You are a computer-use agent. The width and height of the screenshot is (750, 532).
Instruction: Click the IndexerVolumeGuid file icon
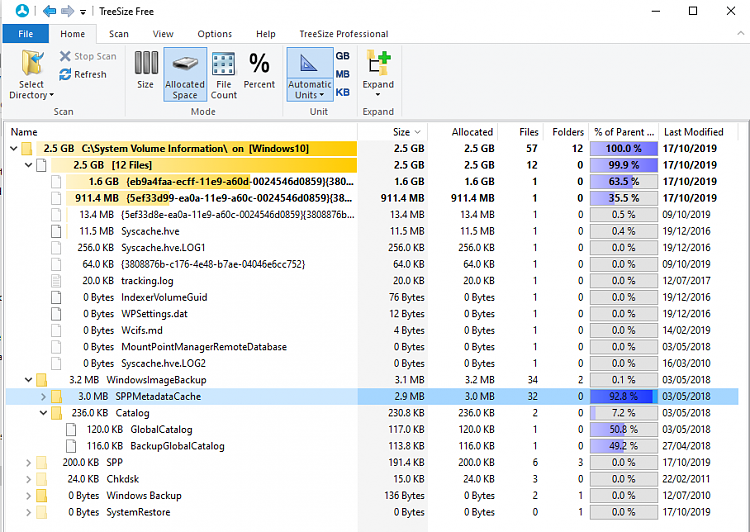[x=56, y=298]
